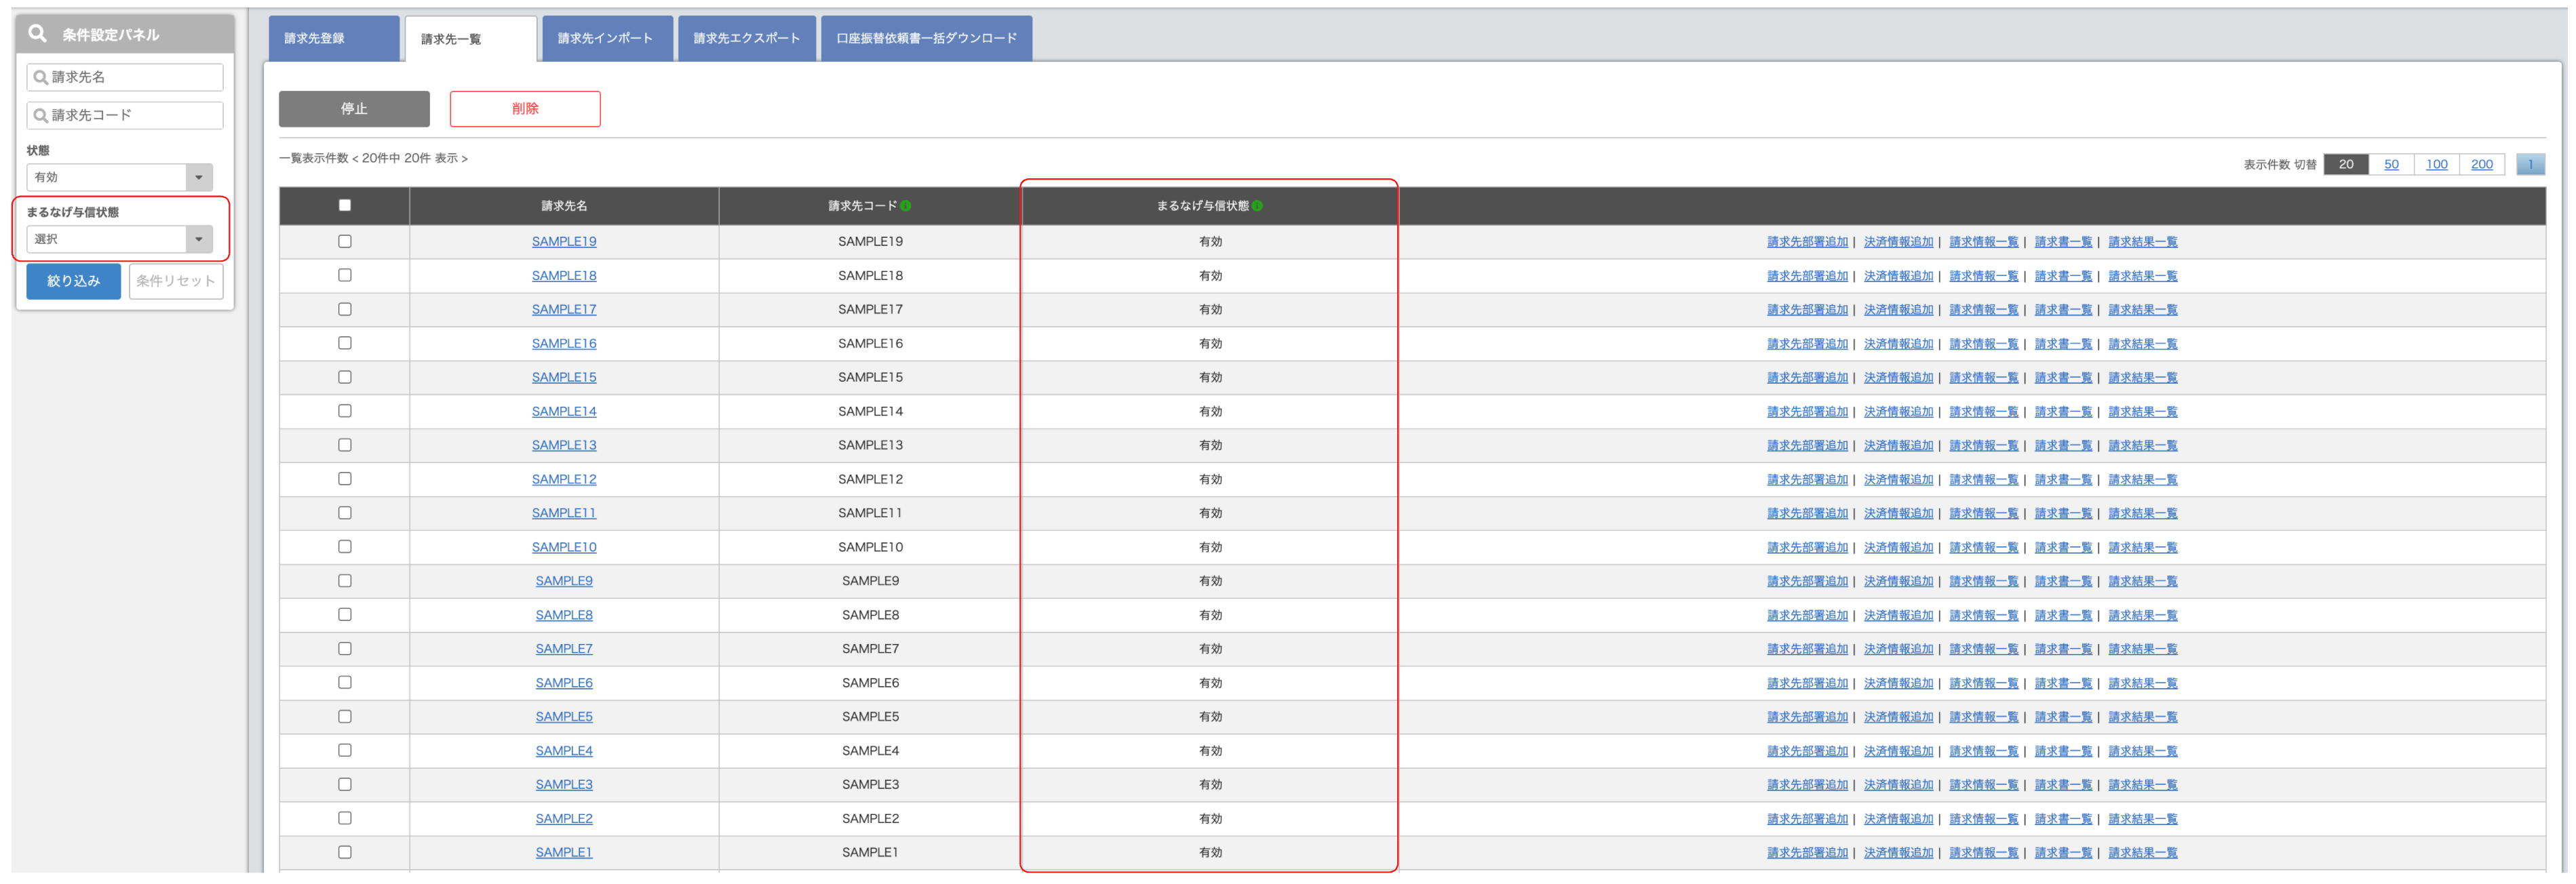Check the SAMPLE19 row checkbox
Viewport: 2576px width, 884px height.
345,241
